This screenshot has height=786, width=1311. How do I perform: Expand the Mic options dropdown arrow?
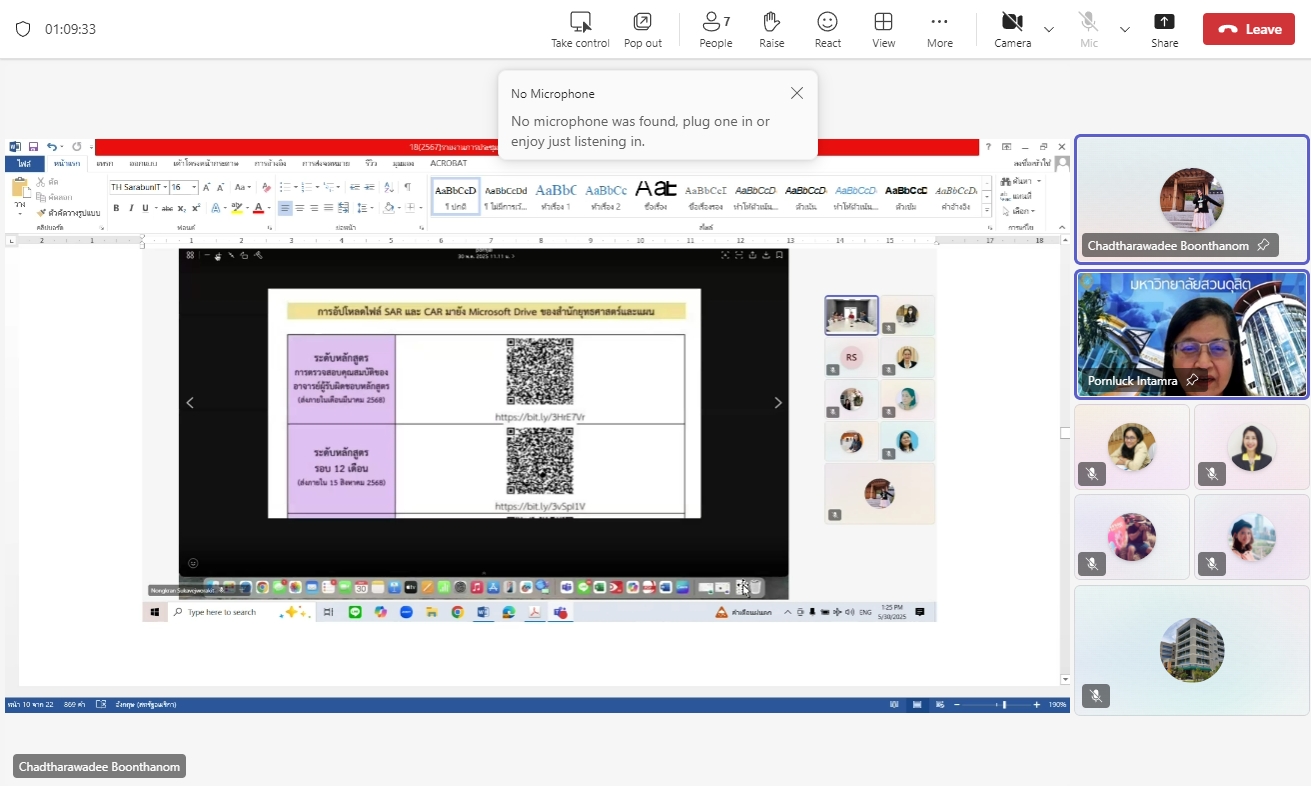(1125, 29)
